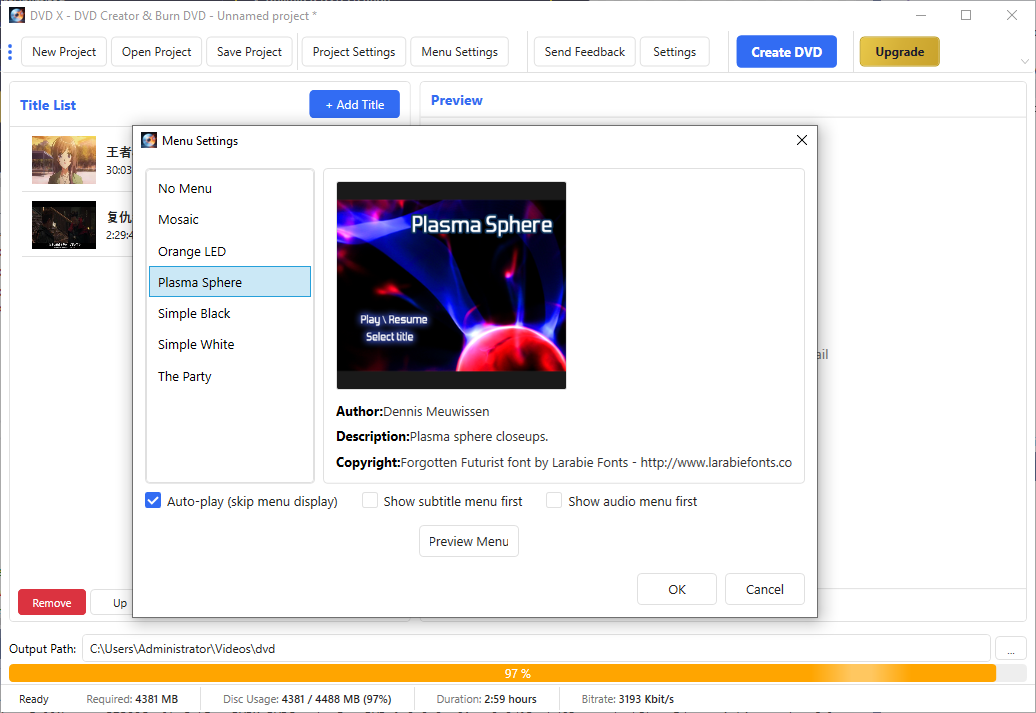Image resolution: width=1036 pixels, height=713 pixels.
Task: Click the Required: 4381 MB status entry
Action: (x=132, y=698)
